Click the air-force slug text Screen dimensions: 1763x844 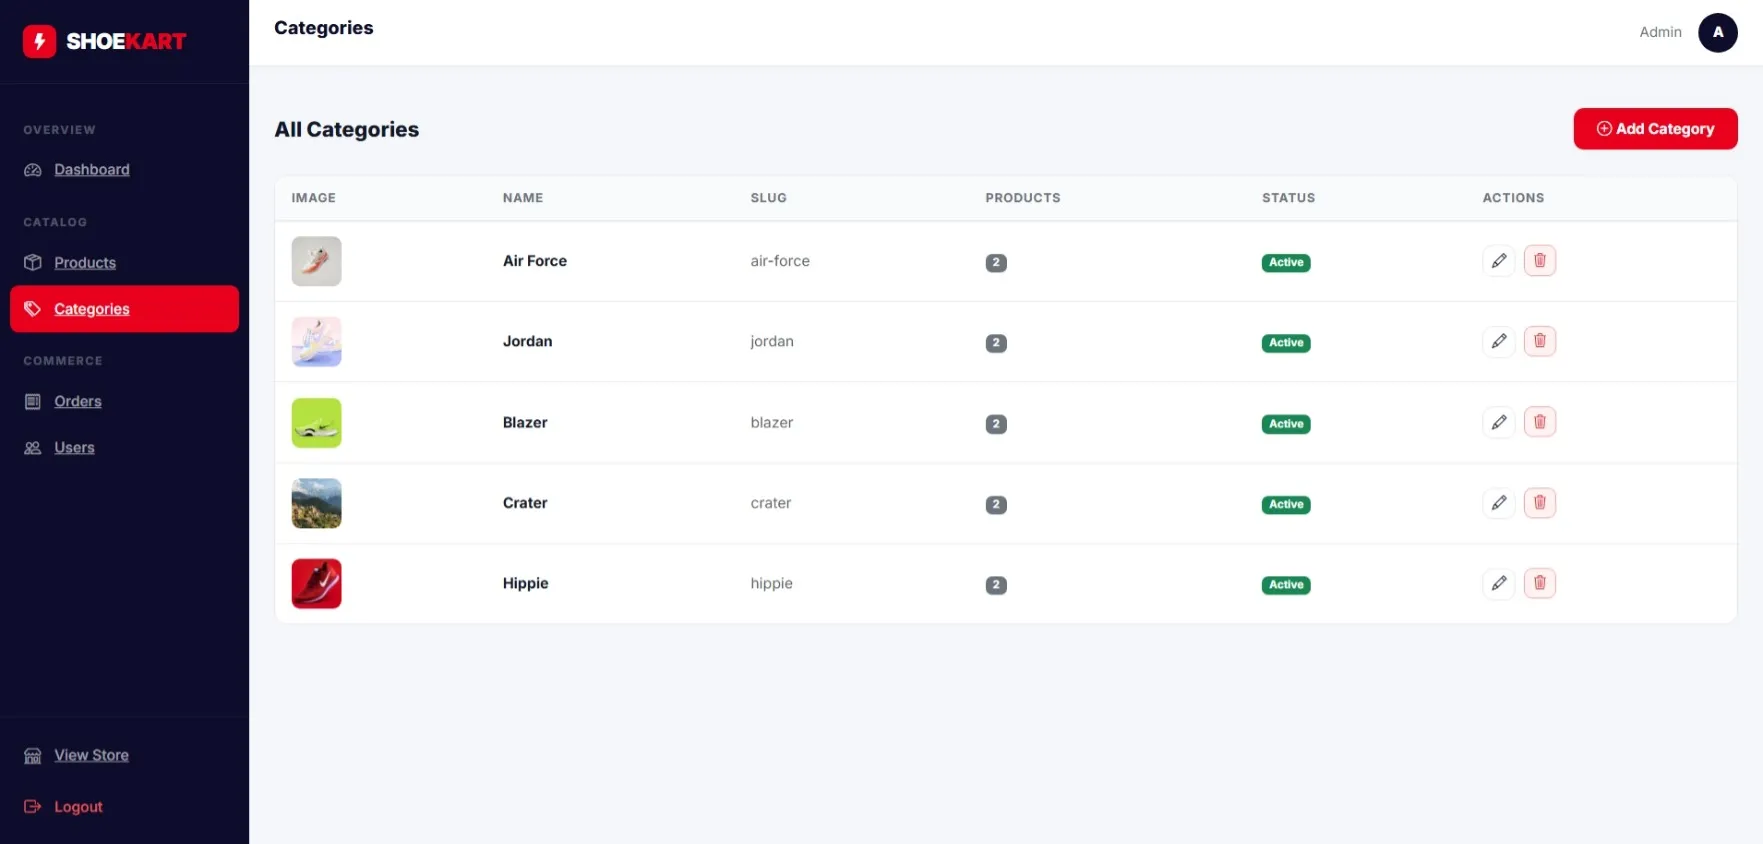click(x=780, y=261)
